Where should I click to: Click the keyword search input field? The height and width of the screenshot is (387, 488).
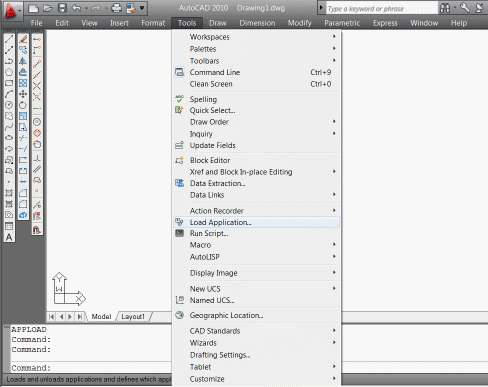pos(381,8)
